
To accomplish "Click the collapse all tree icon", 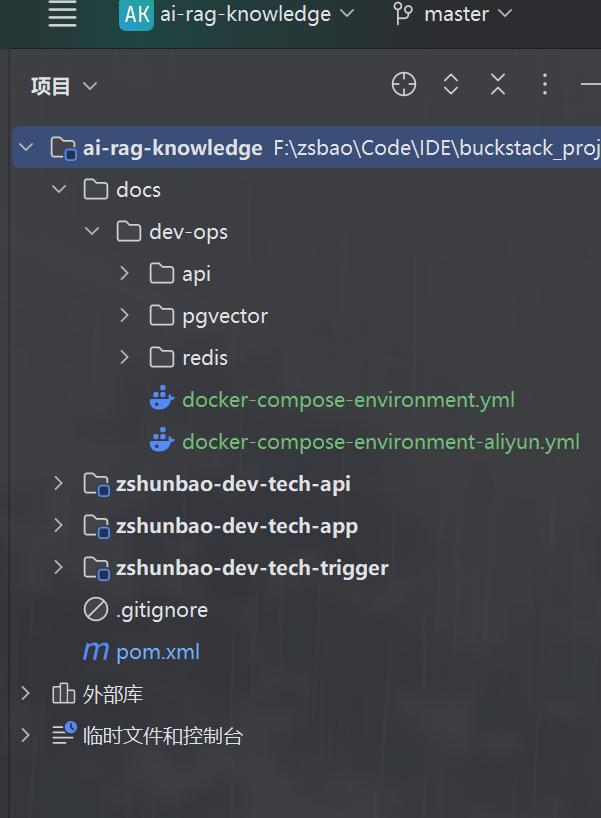I will click(x=498, y=85).
